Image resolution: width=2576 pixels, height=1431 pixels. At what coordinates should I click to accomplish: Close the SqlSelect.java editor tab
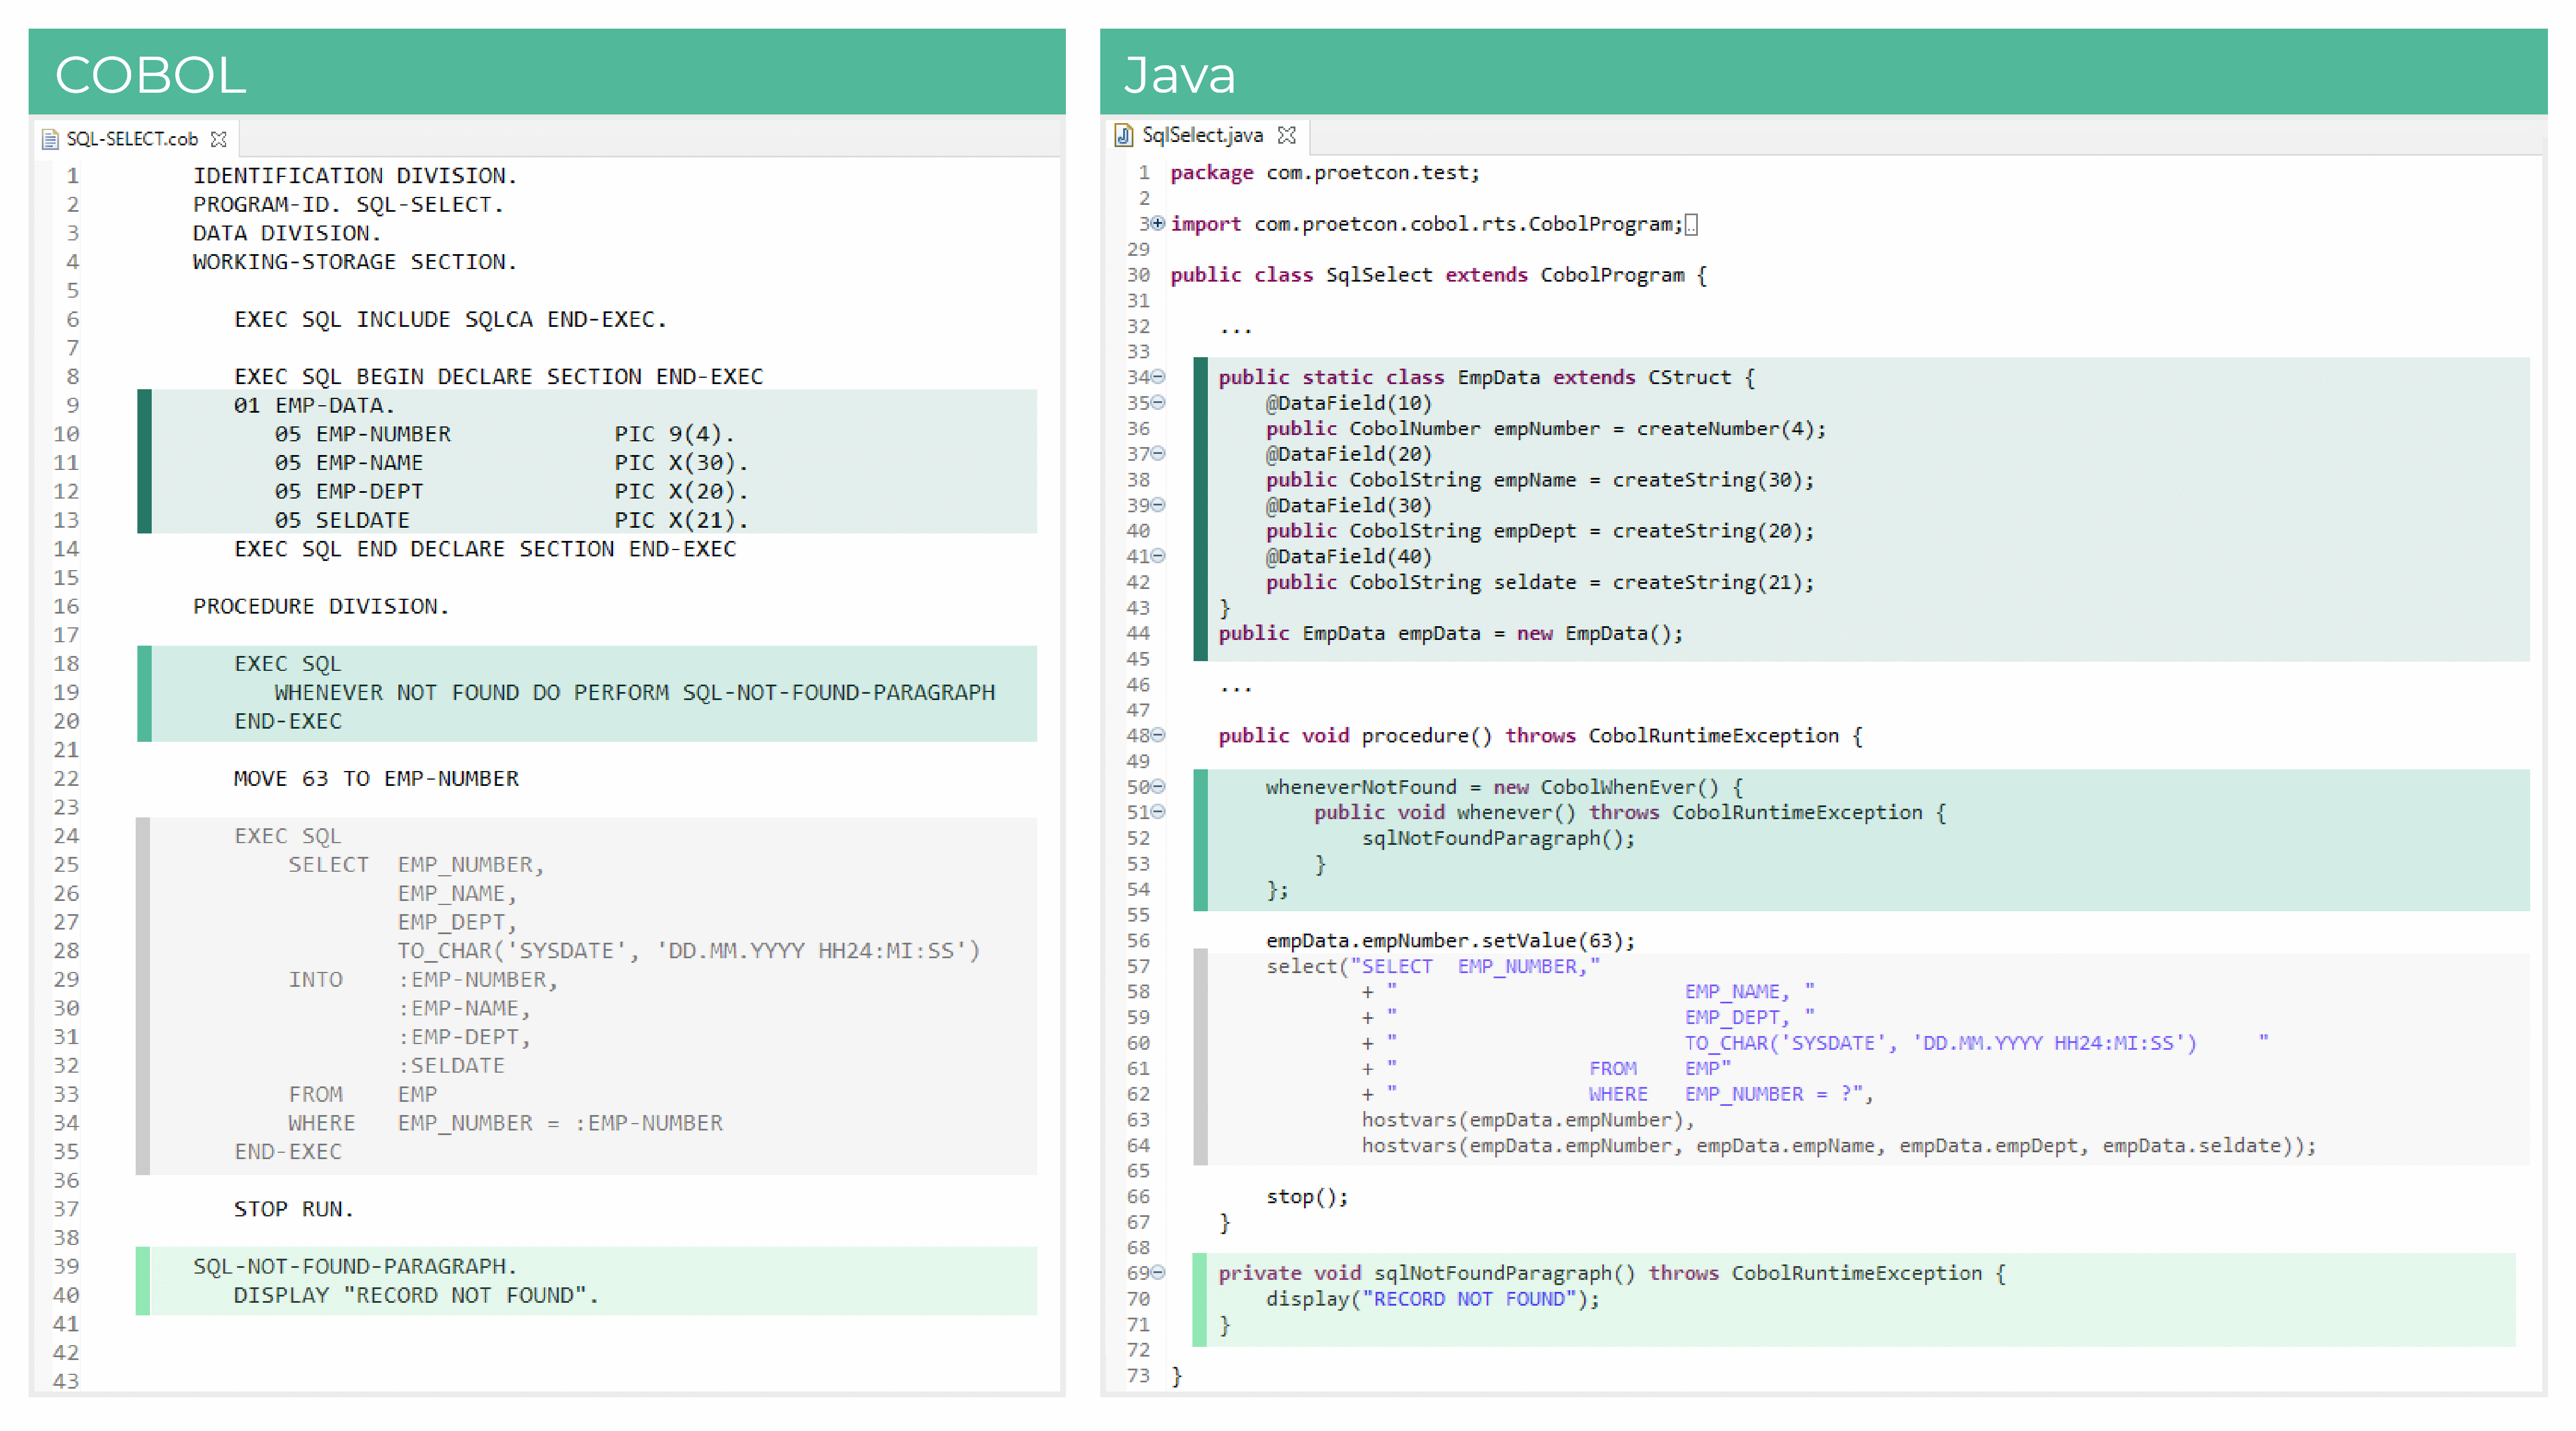click(1288, 135)
